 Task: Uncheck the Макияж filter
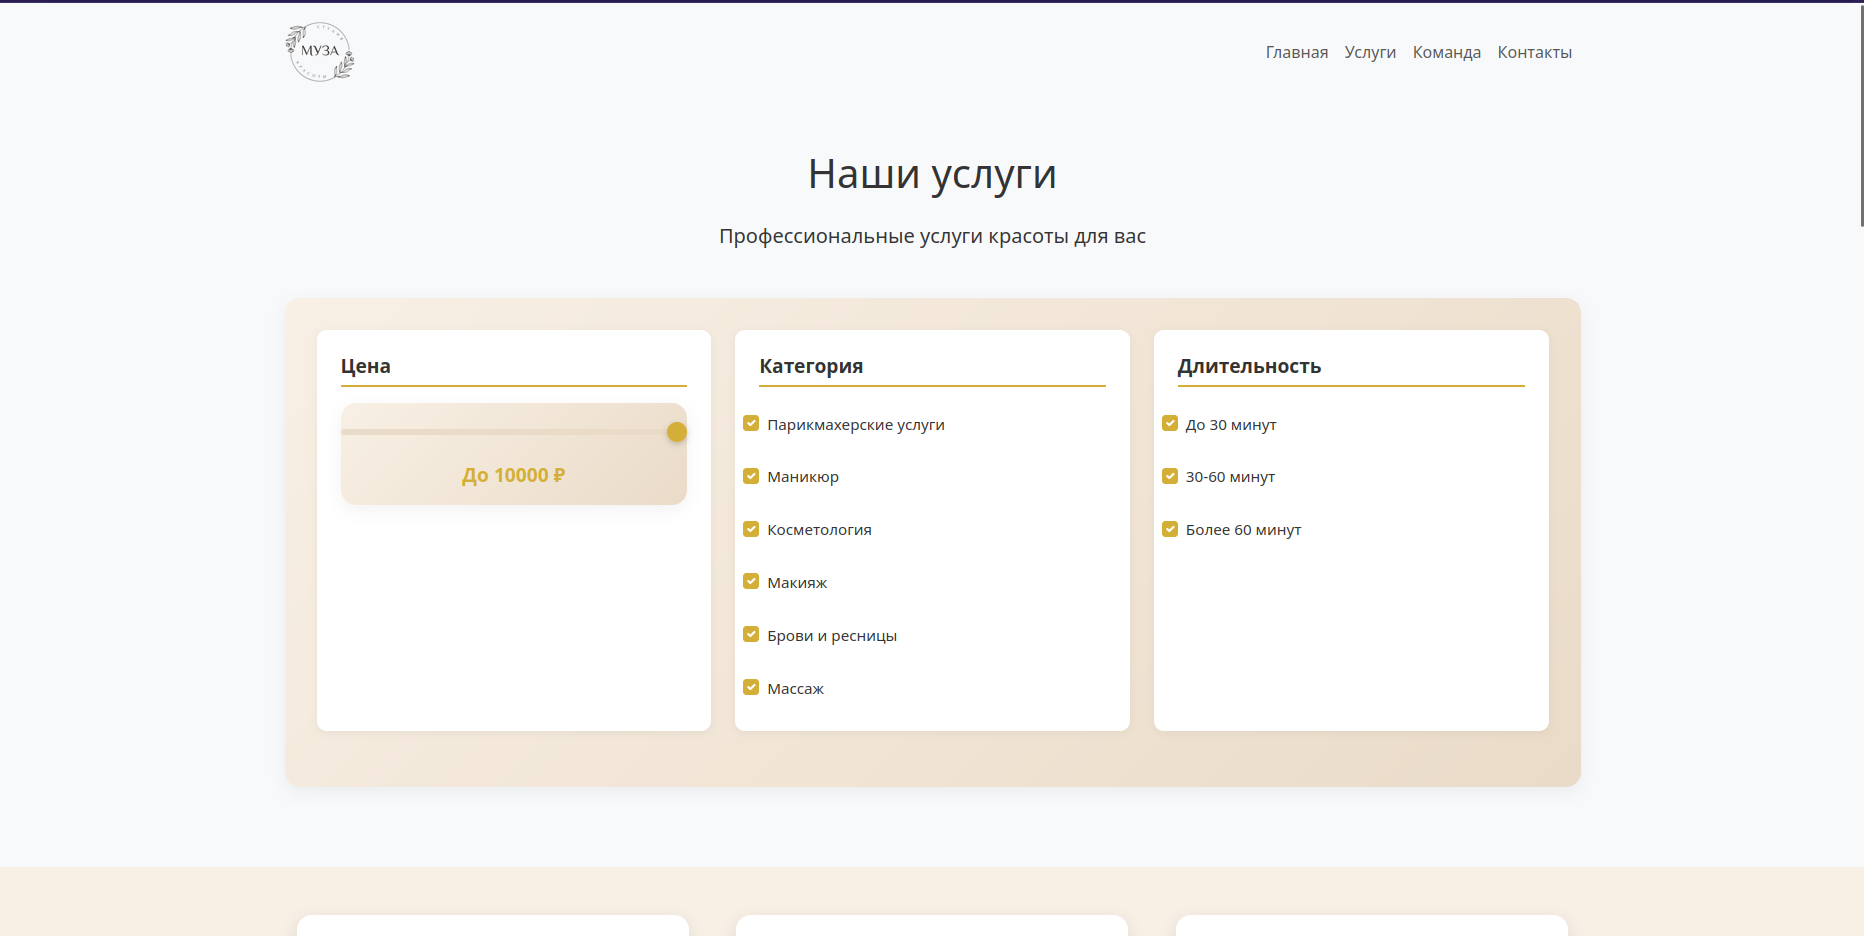pyautogui.click(x=751, y=582)
